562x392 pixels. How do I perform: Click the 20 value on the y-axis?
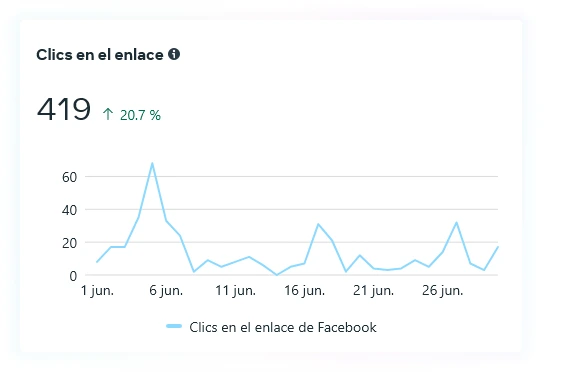pyautogui.click(x=70, y=243)
